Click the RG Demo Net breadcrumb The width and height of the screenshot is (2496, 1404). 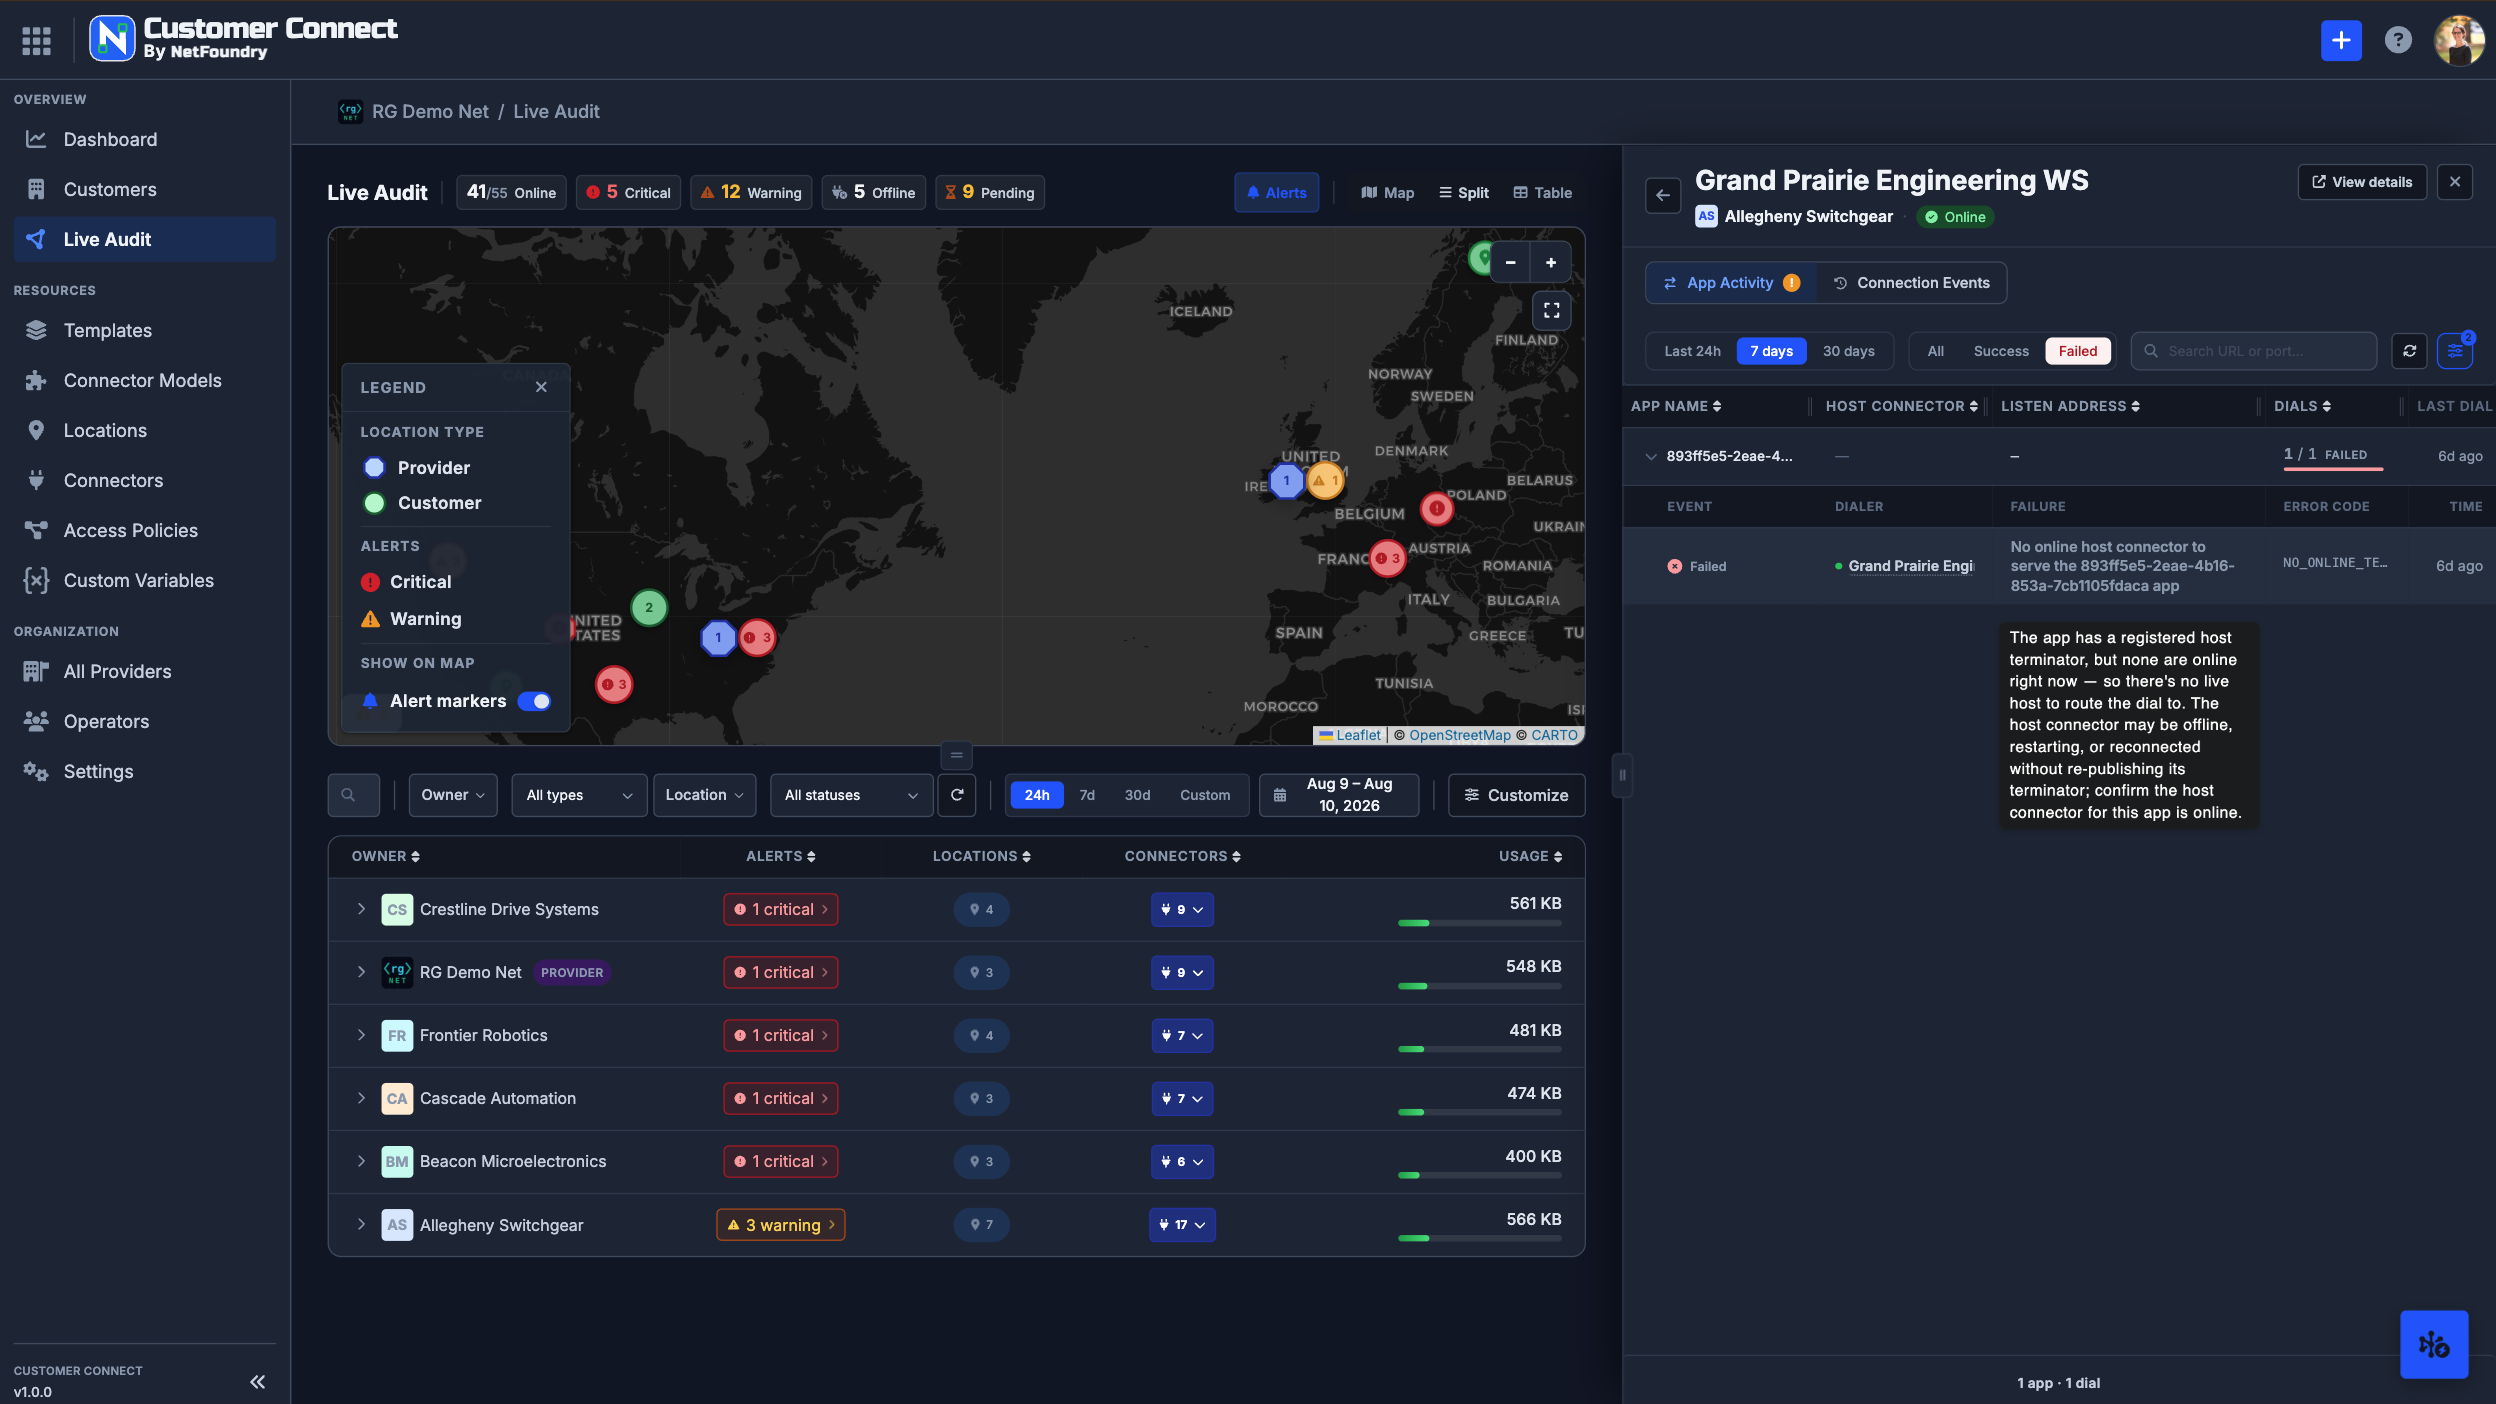[x=430, y=111]
